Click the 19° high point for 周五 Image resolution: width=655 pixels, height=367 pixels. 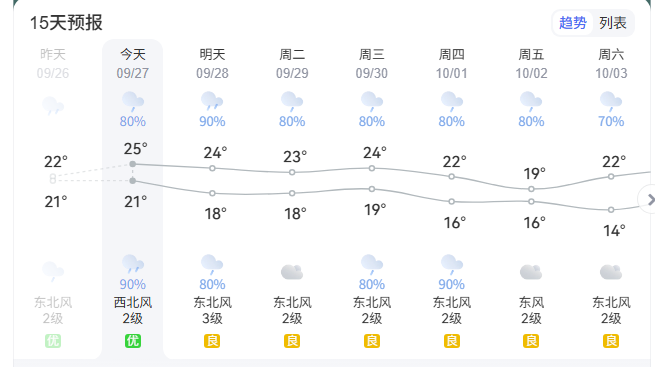coord(531,189)
